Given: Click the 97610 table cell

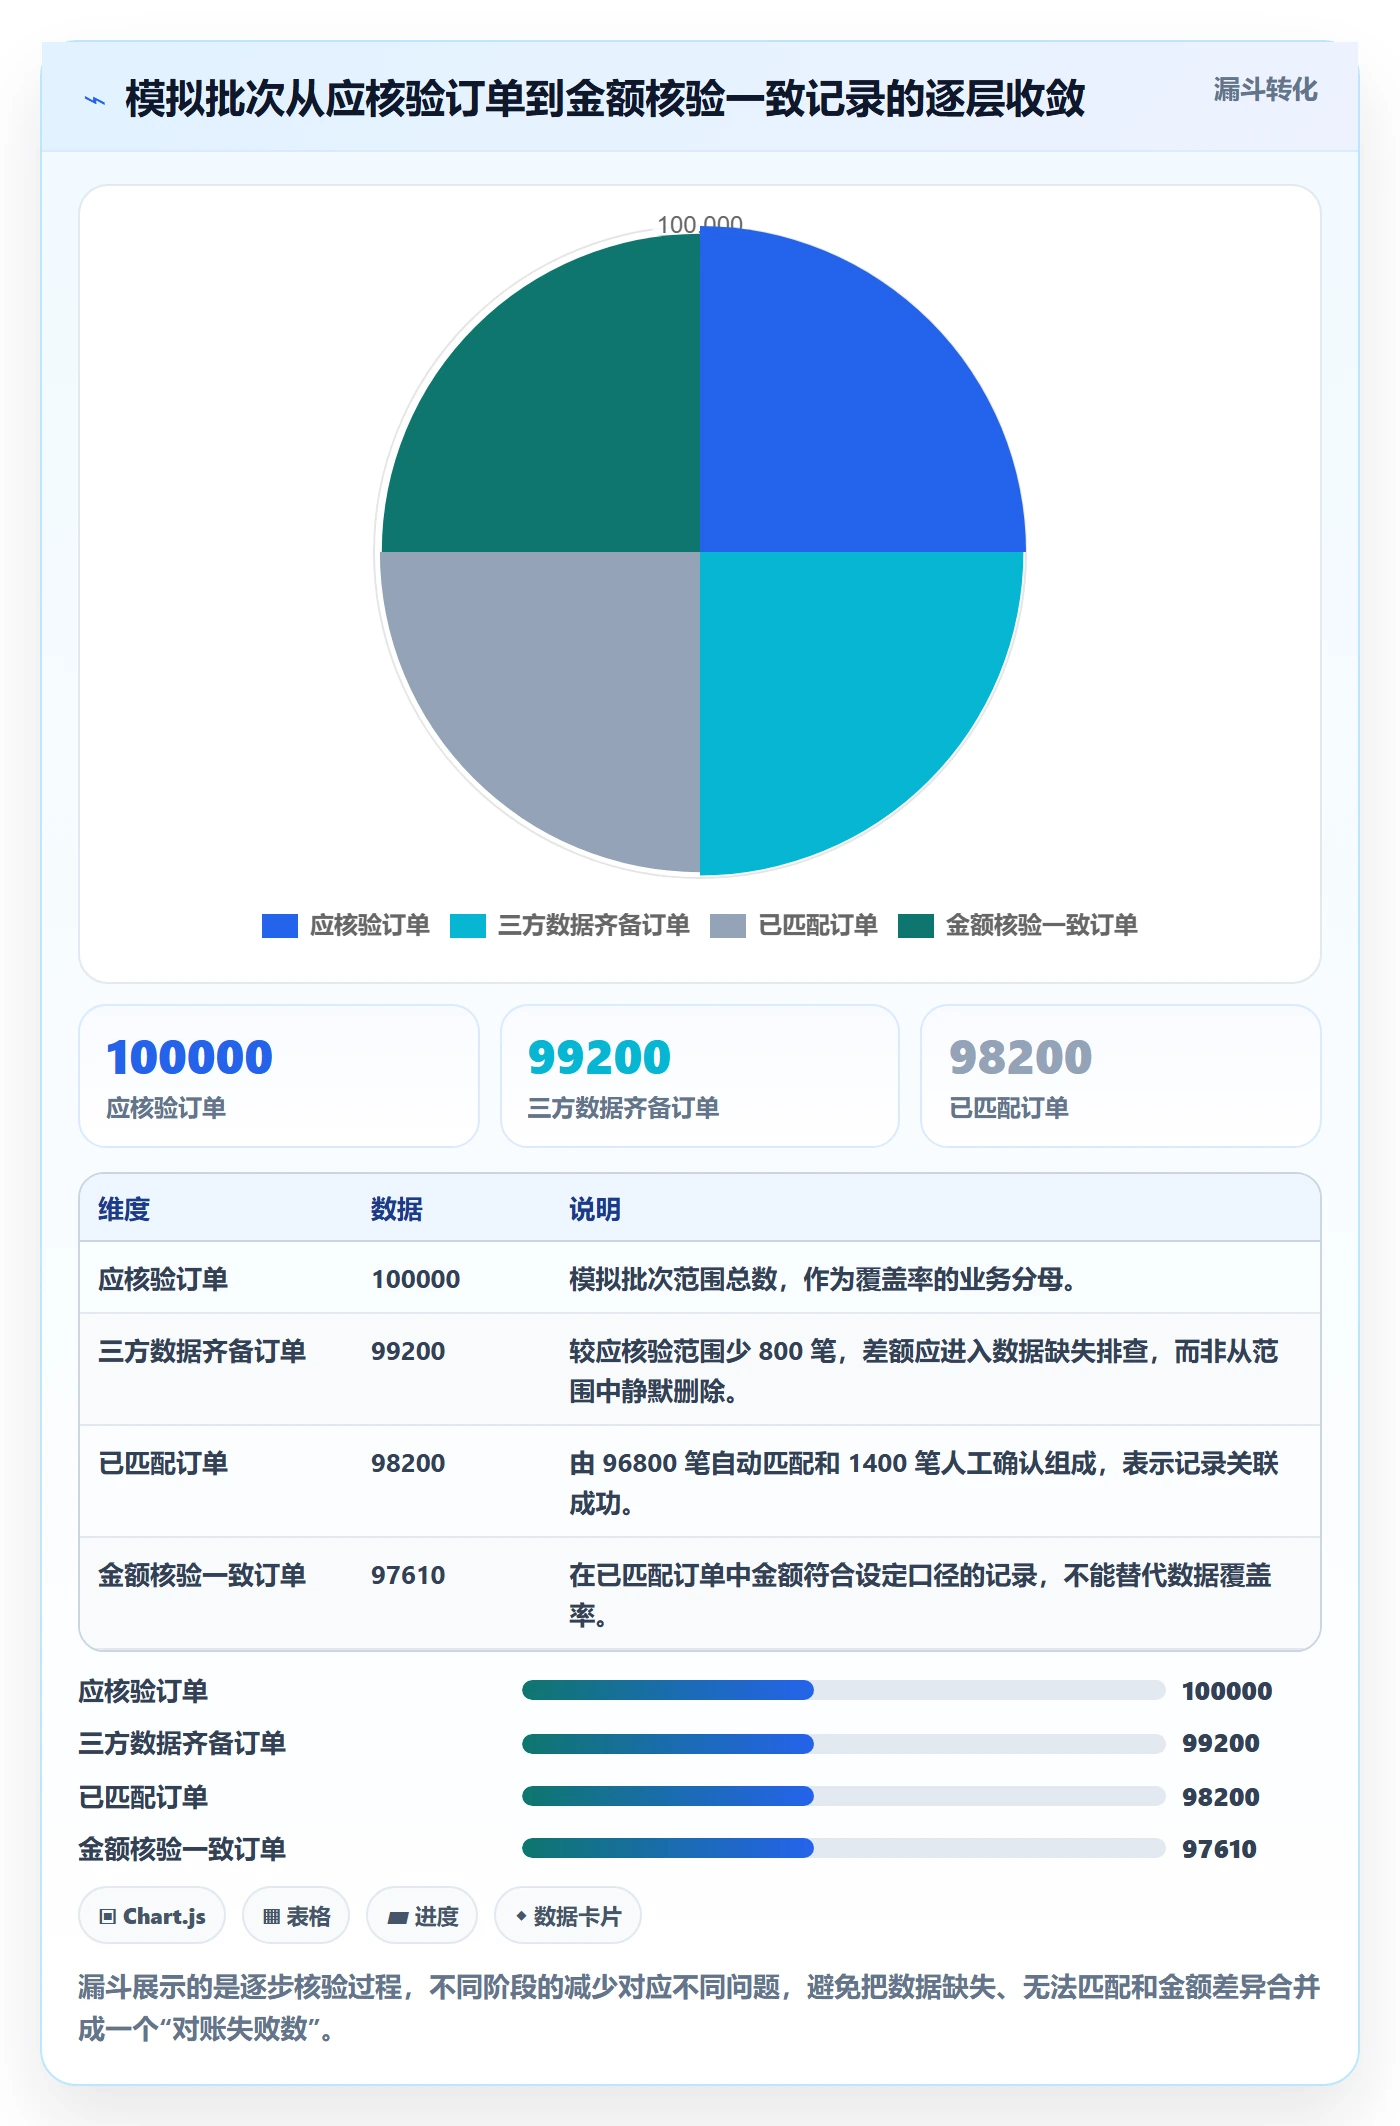Looking at the screenshot, I should point(408,1575).
